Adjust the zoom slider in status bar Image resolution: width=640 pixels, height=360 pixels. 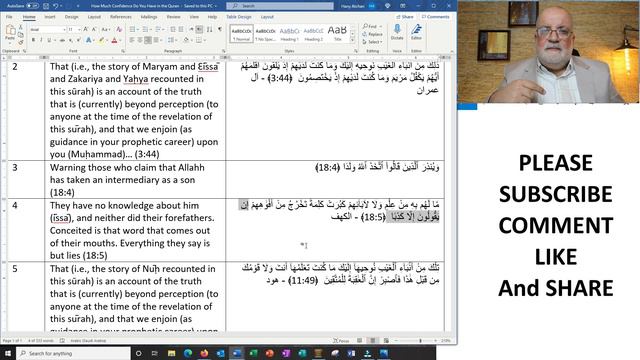coord(420,340)
